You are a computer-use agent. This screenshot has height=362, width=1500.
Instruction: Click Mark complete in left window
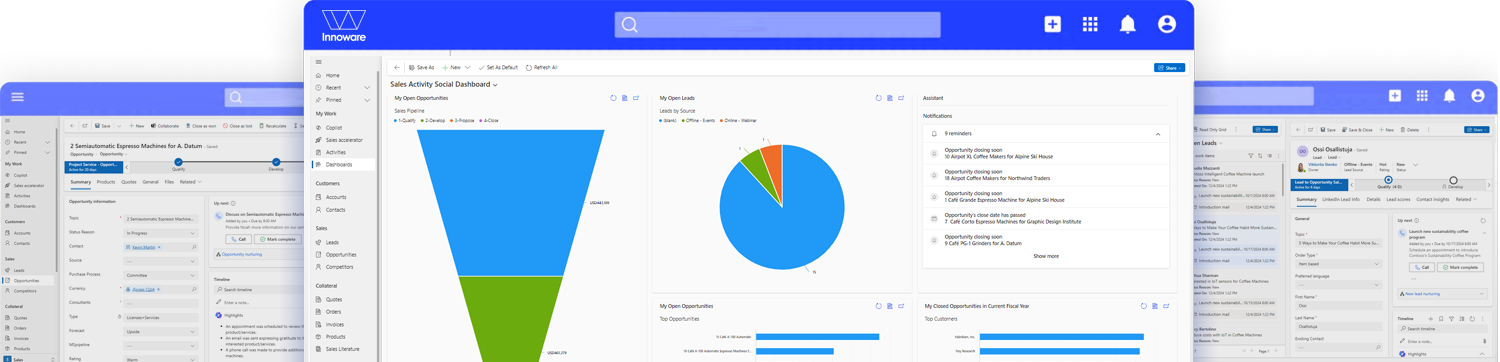click(277, 239)
